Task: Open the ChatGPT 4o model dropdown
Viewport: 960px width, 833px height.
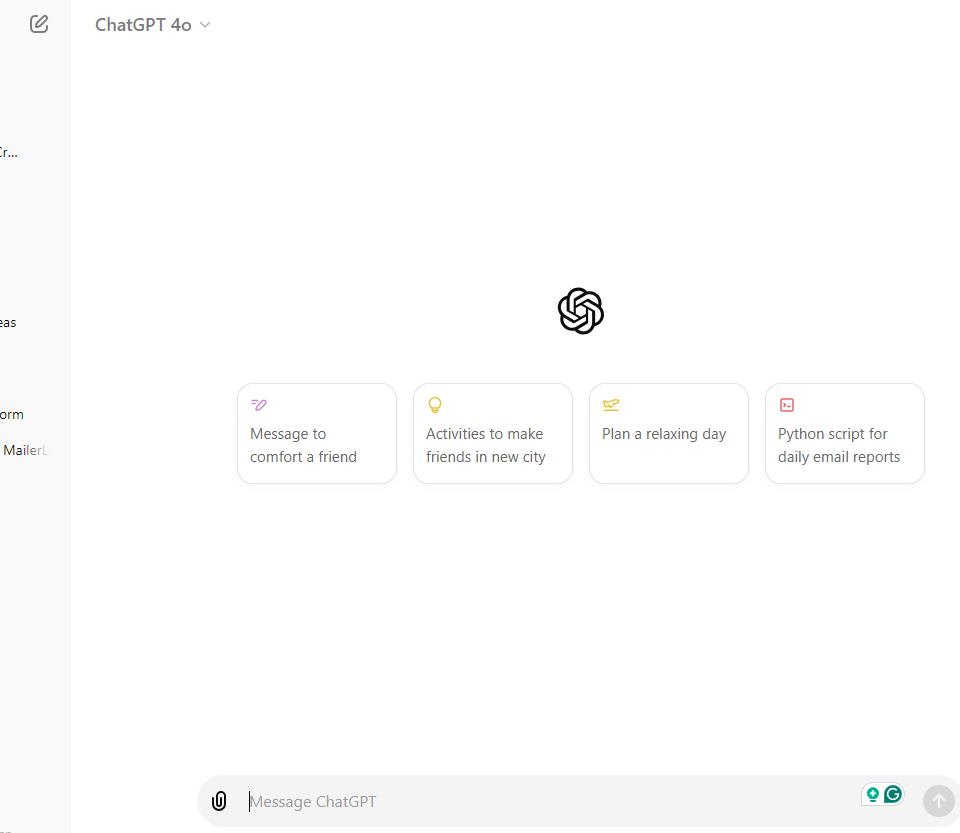Action: [x=152, y=25]
